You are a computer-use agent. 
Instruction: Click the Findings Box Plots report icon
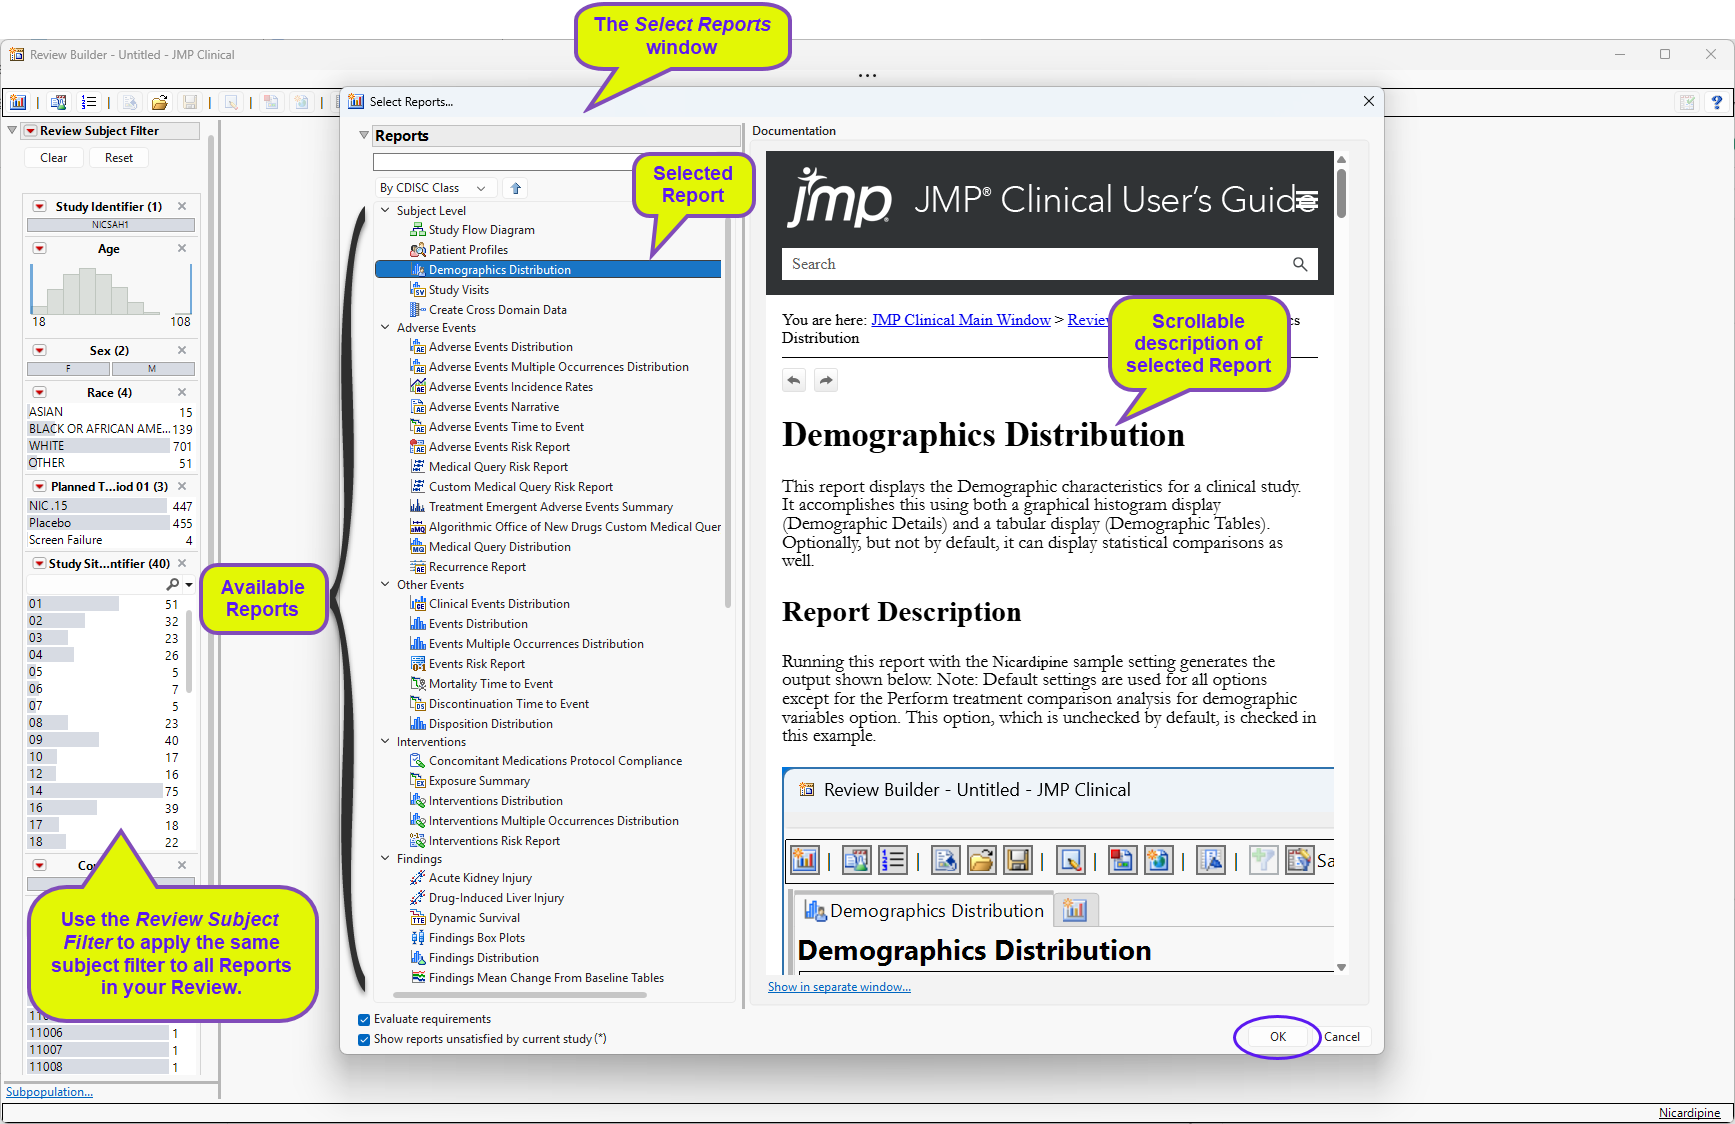[x=418, y=938]
